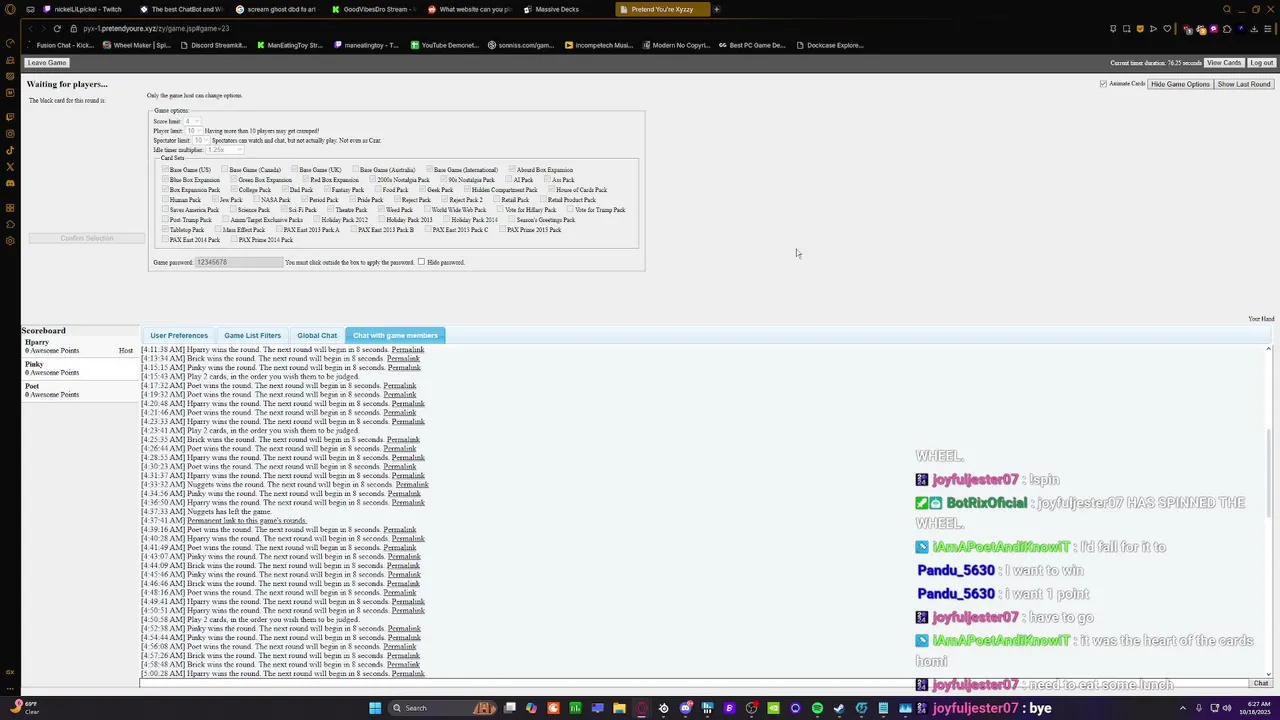Open File Explorer from the taskbar
This screenshot has height=720, width=1280.
coord(619,708)
